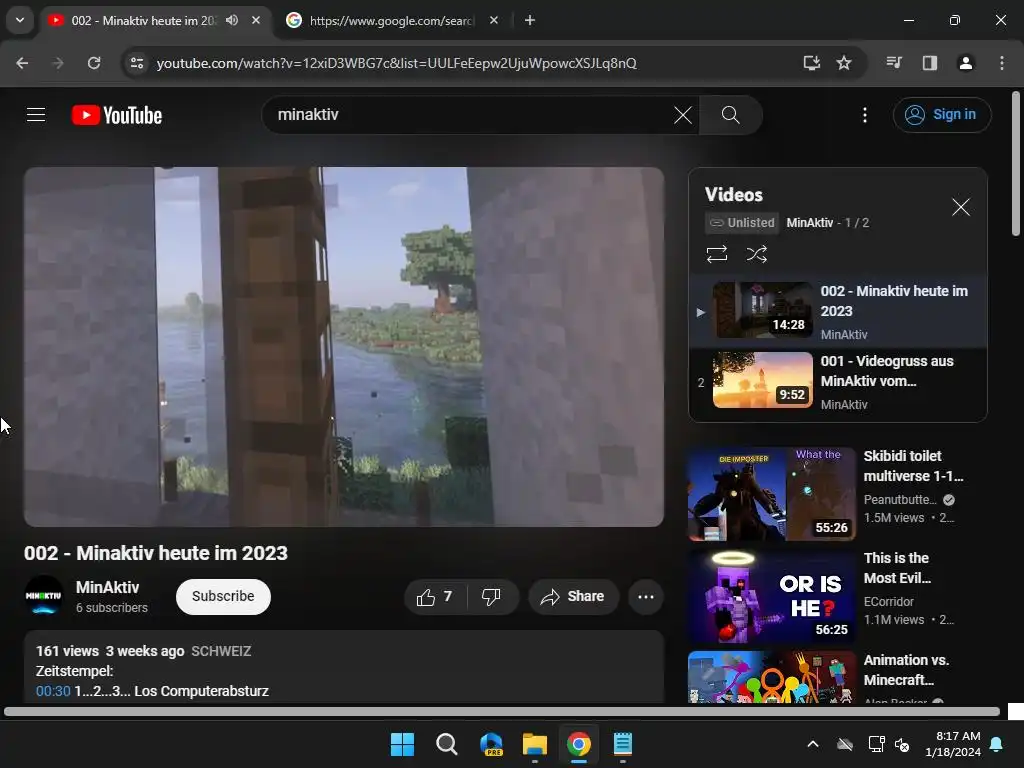Open Skibidi toilet multiverse video thumbnail
This screenshot has width=1024, height=768.
click(771, 494)
